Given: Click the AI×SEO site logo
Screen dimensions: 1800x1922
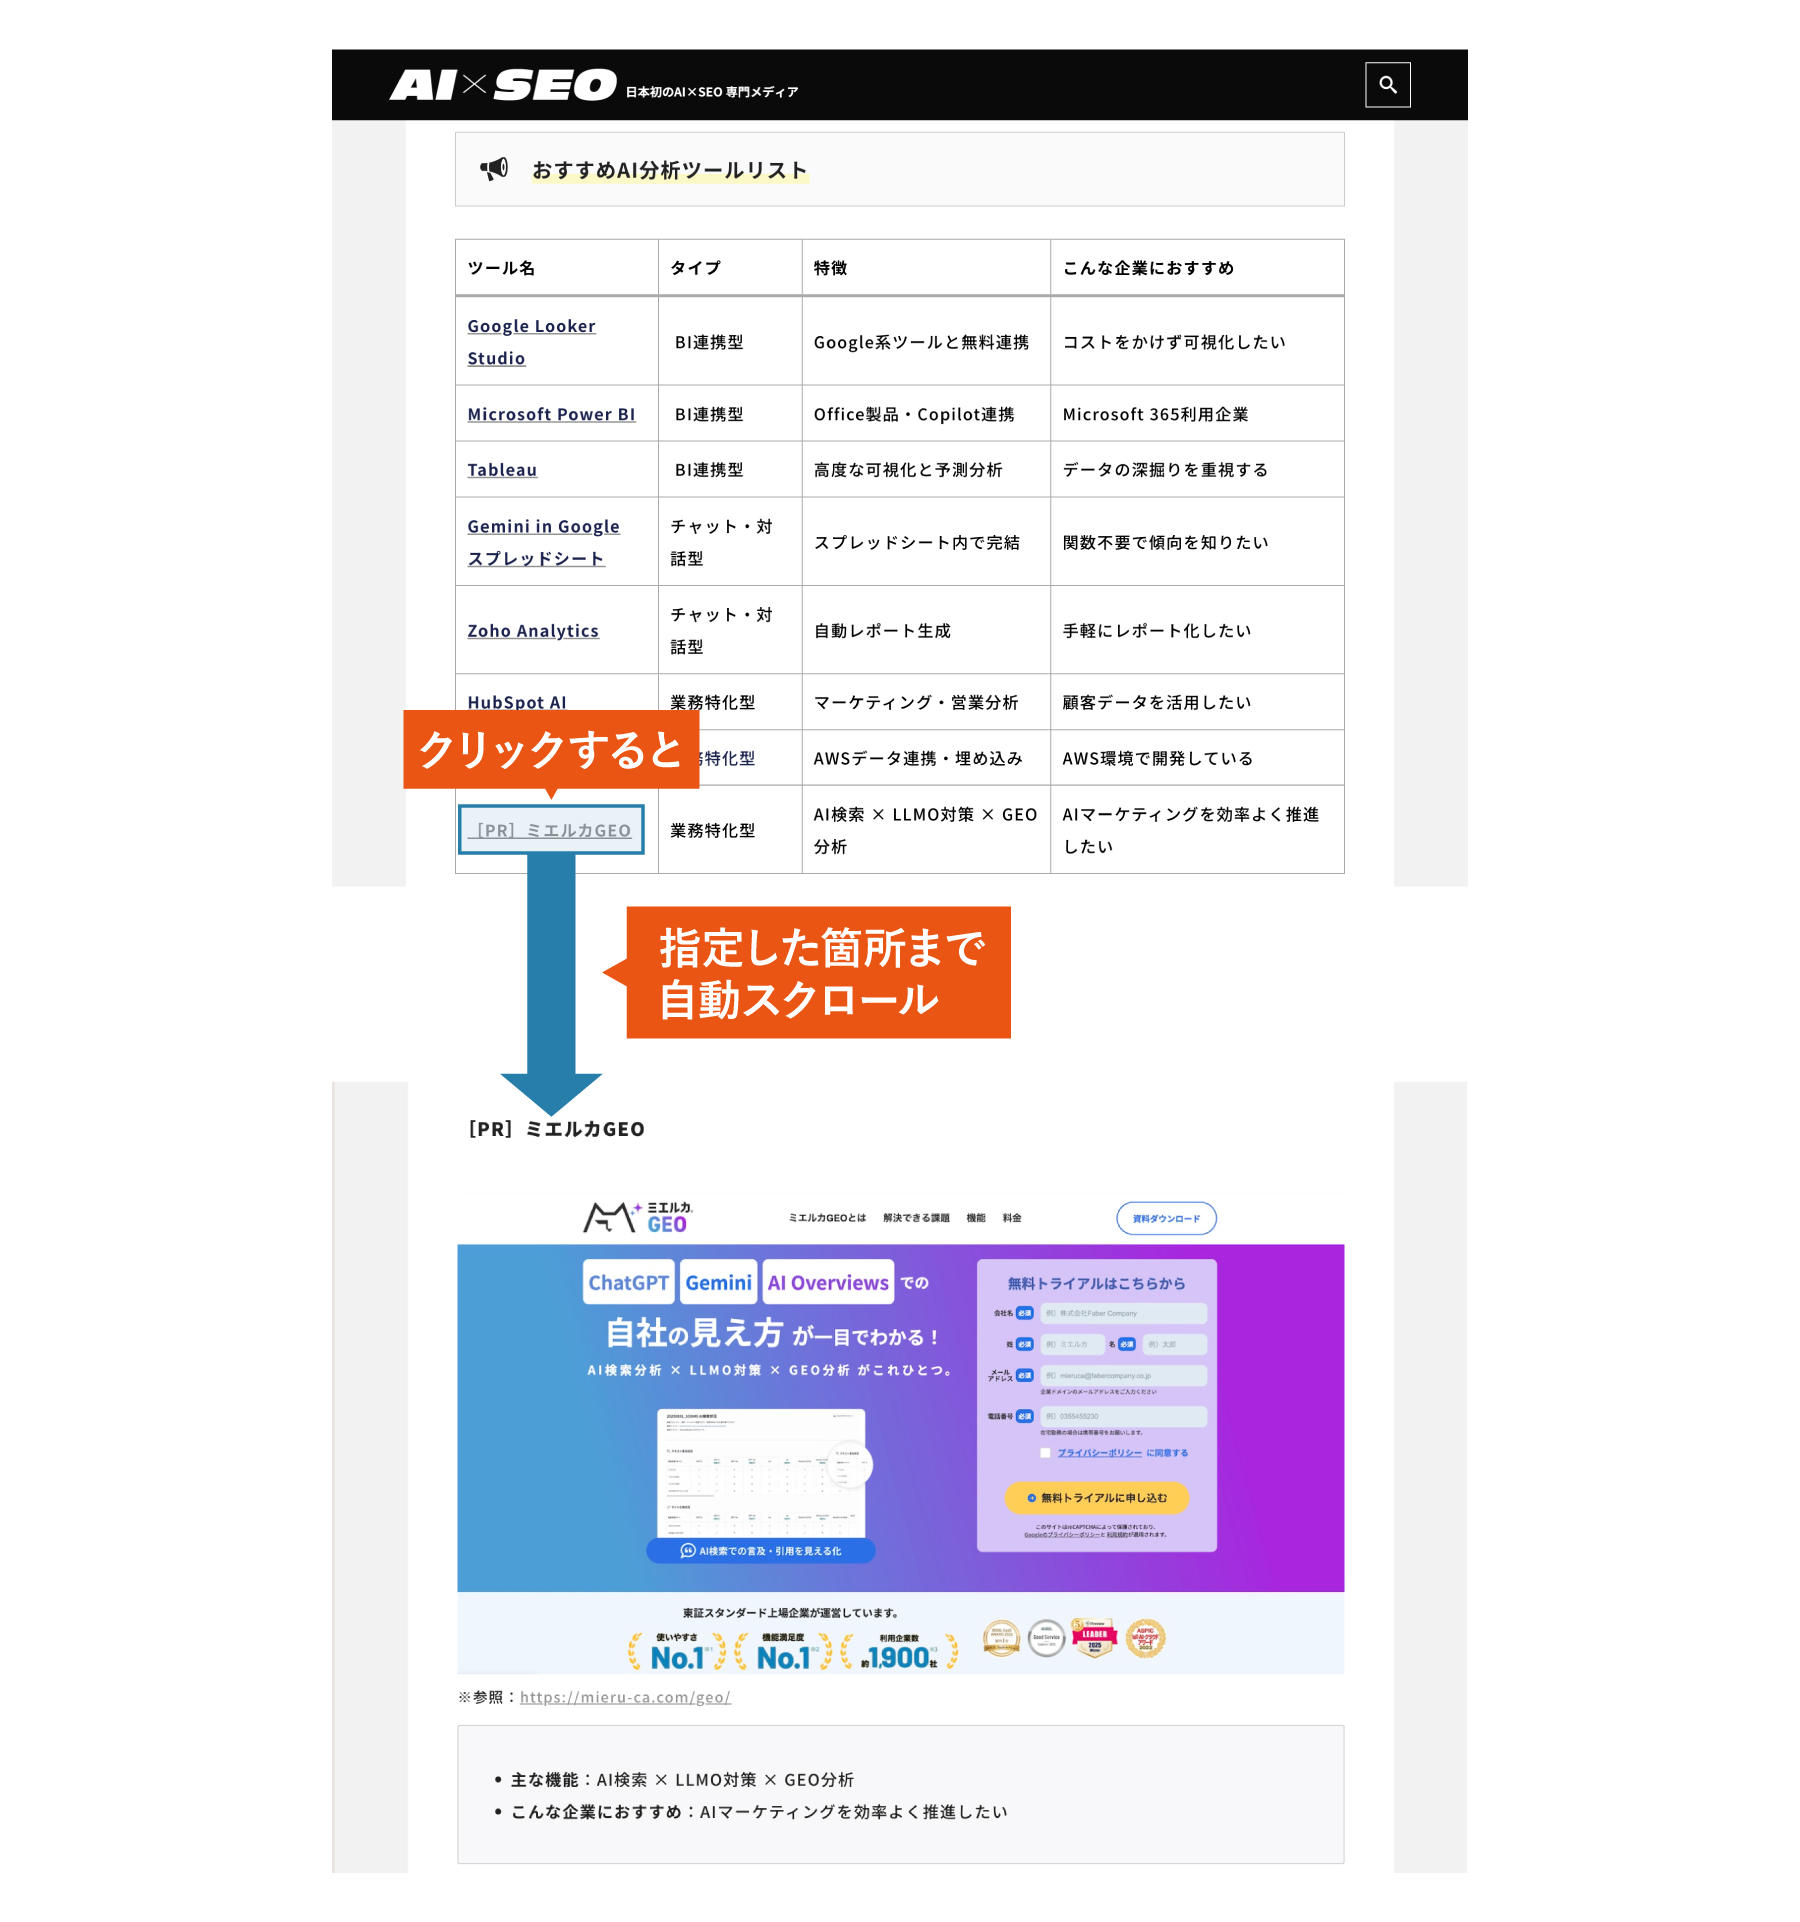Looking at the screenshot, I should tap(503, 85).
